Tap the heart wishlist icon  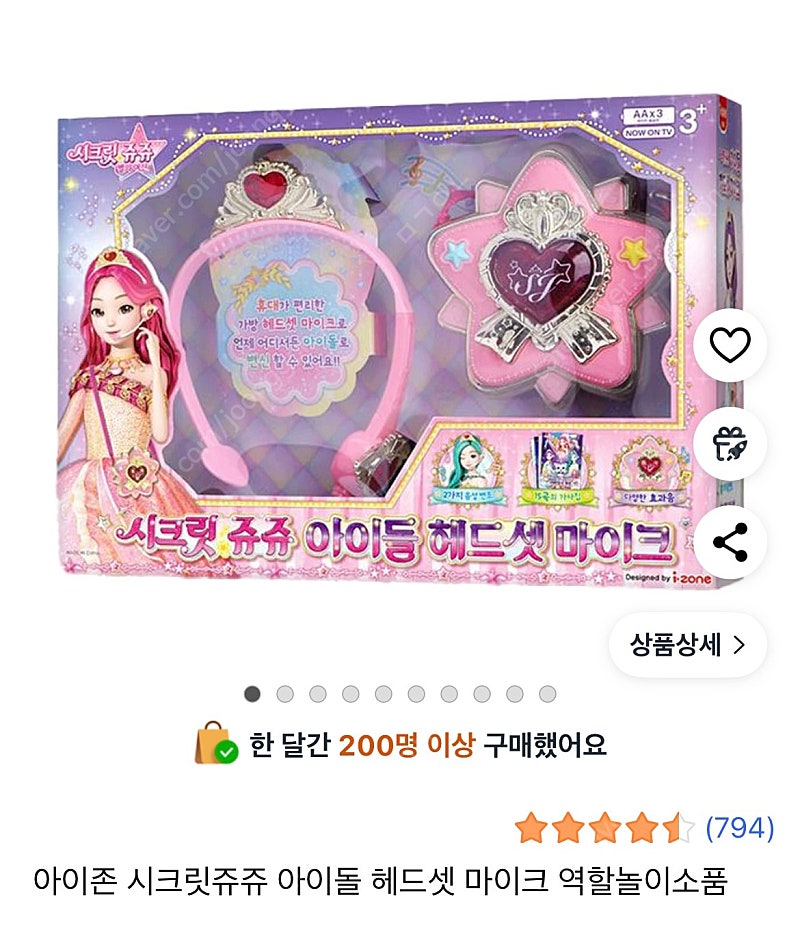pyautogui.click(x=730, y=345)
